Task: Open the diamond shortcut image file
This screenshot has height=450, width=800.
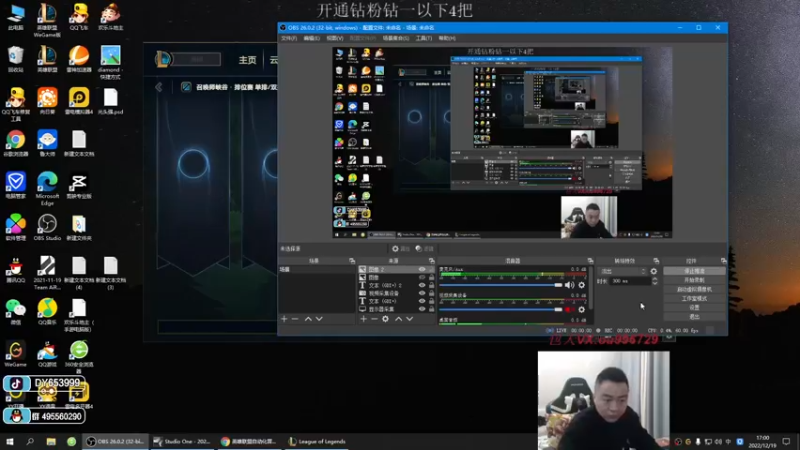Action: click(x=110, y=63)
